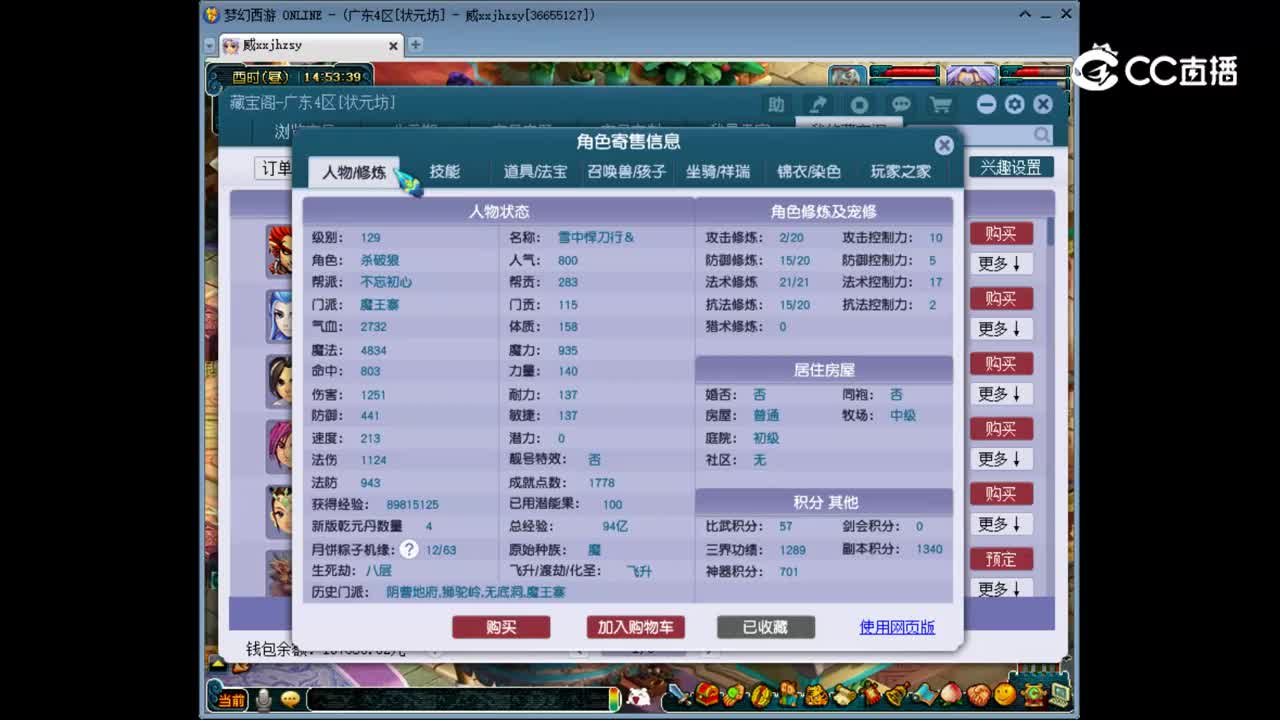The image size is (1280, 720).
Task: Click the 购买 button at the dialog bottom
Action: point(501,627)
